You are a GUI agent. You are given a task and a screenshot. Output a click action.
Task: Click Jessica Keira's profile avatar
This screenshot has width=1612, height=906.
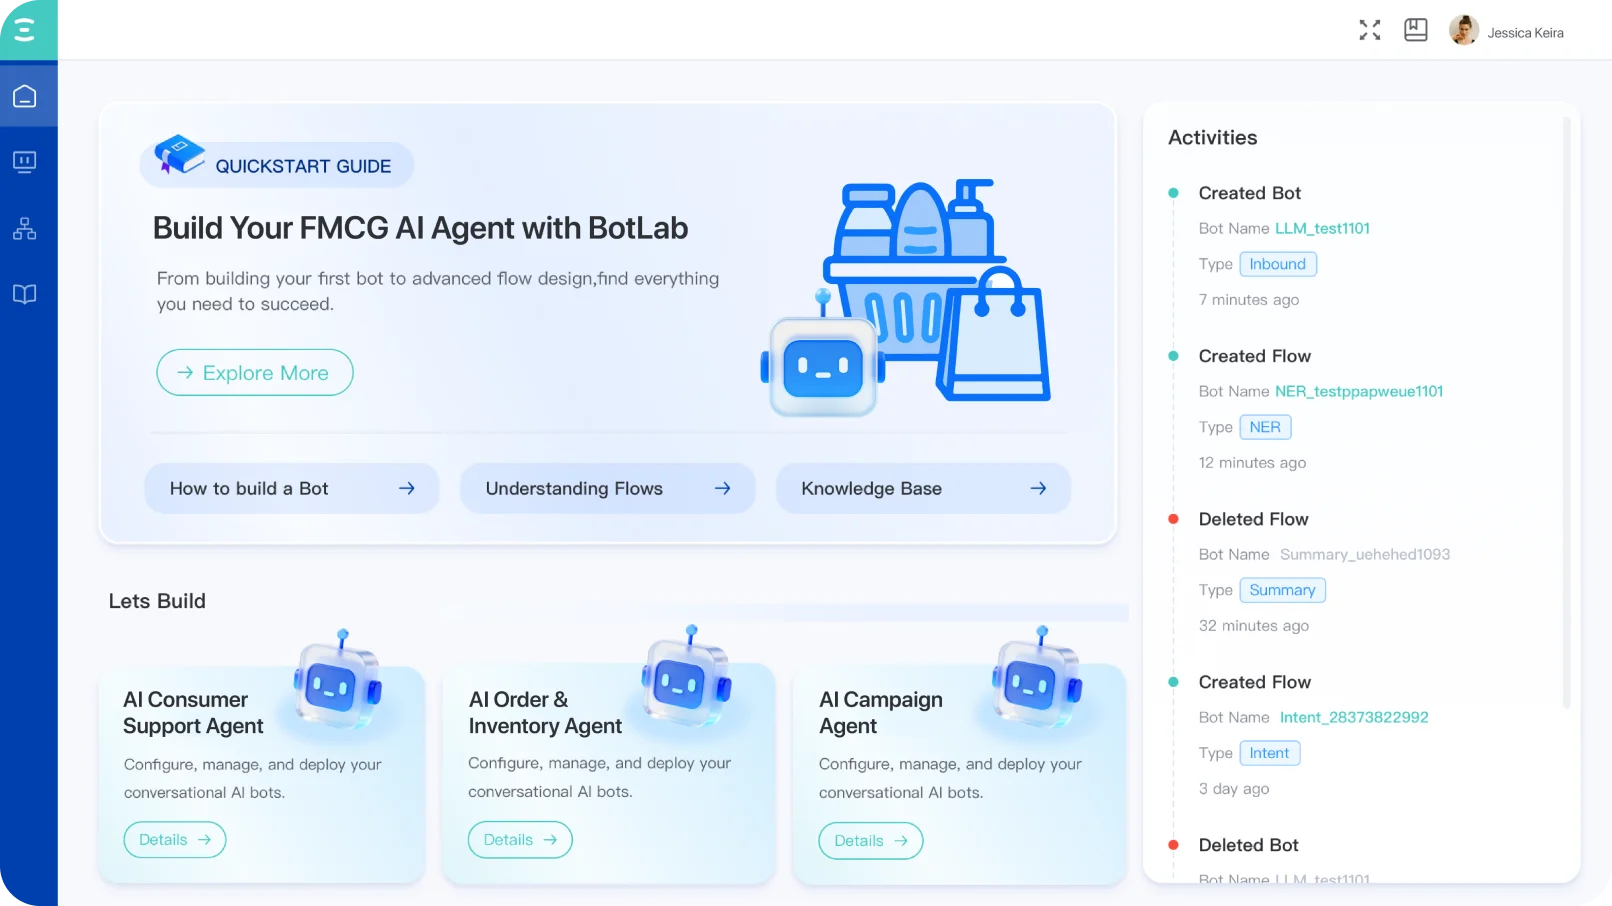click(1463, 31)
